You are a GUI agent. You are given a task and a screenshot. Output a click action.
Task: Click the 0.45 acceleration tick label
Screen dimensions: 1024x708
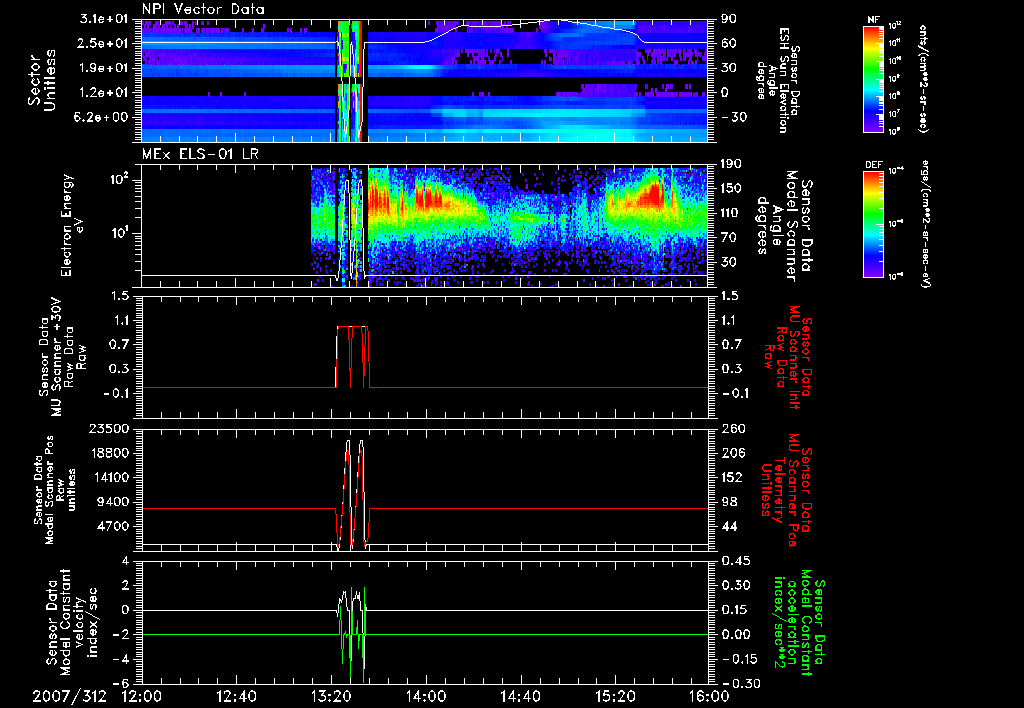(735, 561)
